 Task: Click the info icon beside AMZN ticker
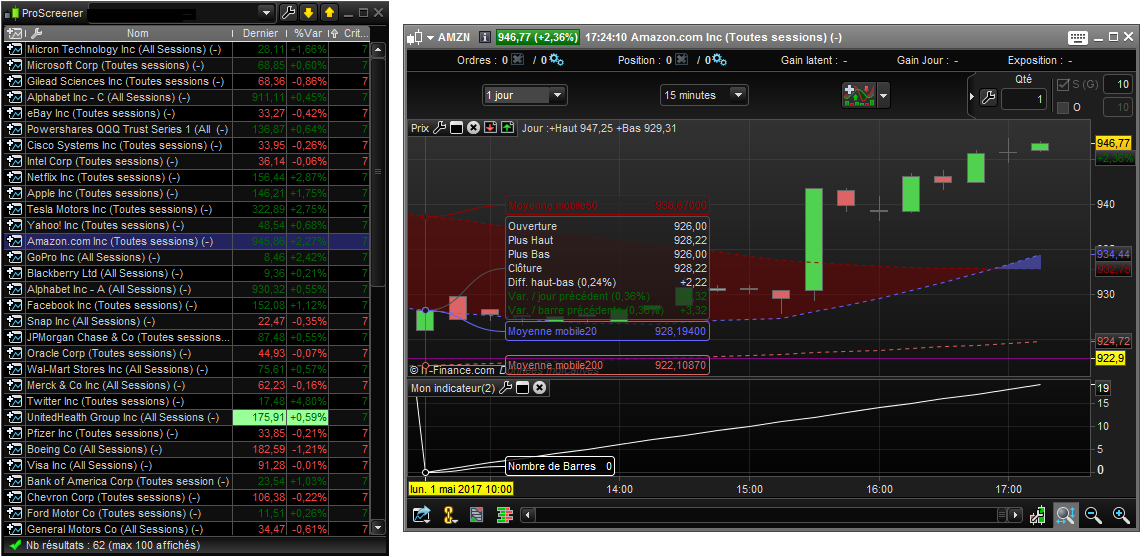point(484,37)
